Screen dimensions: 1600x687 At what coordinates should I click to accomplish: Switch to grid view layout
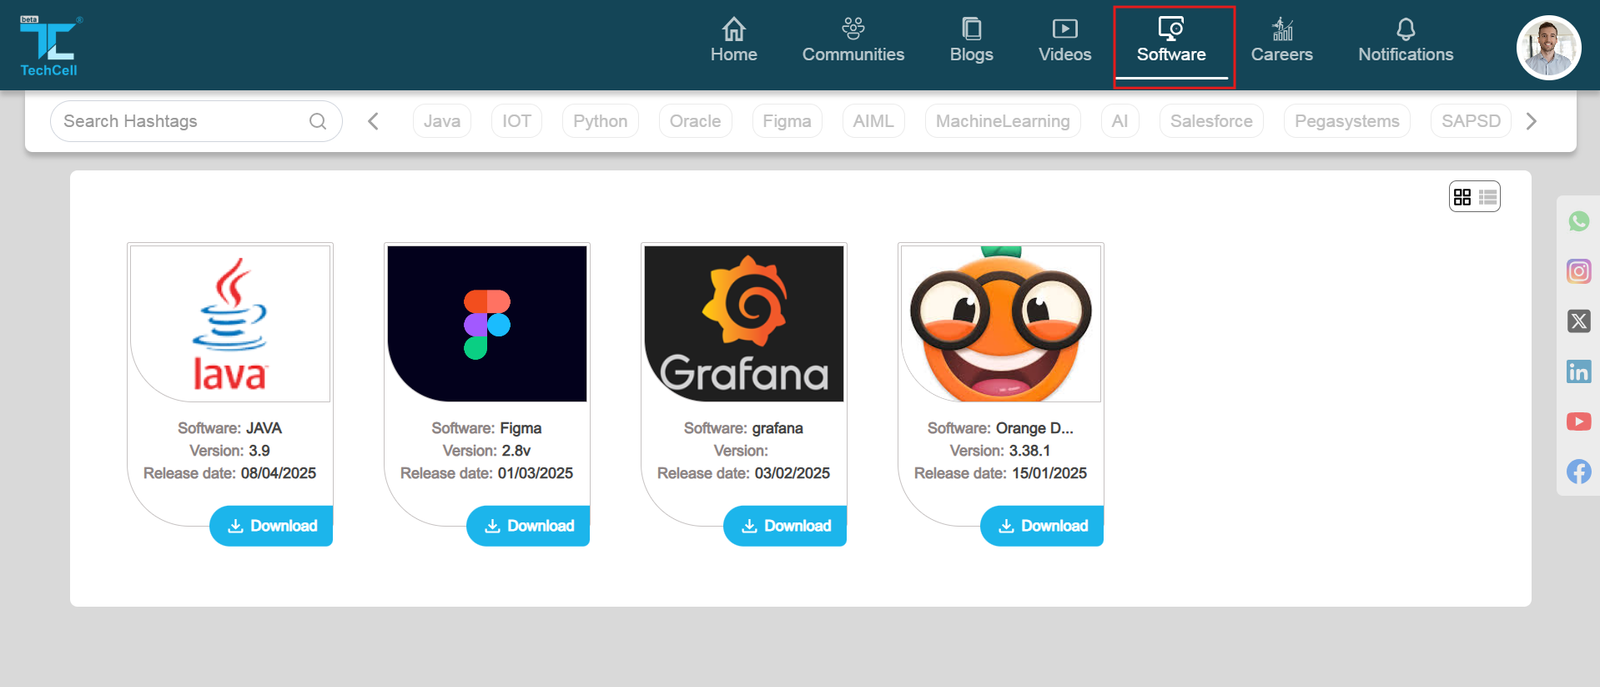click(1462, 197)
